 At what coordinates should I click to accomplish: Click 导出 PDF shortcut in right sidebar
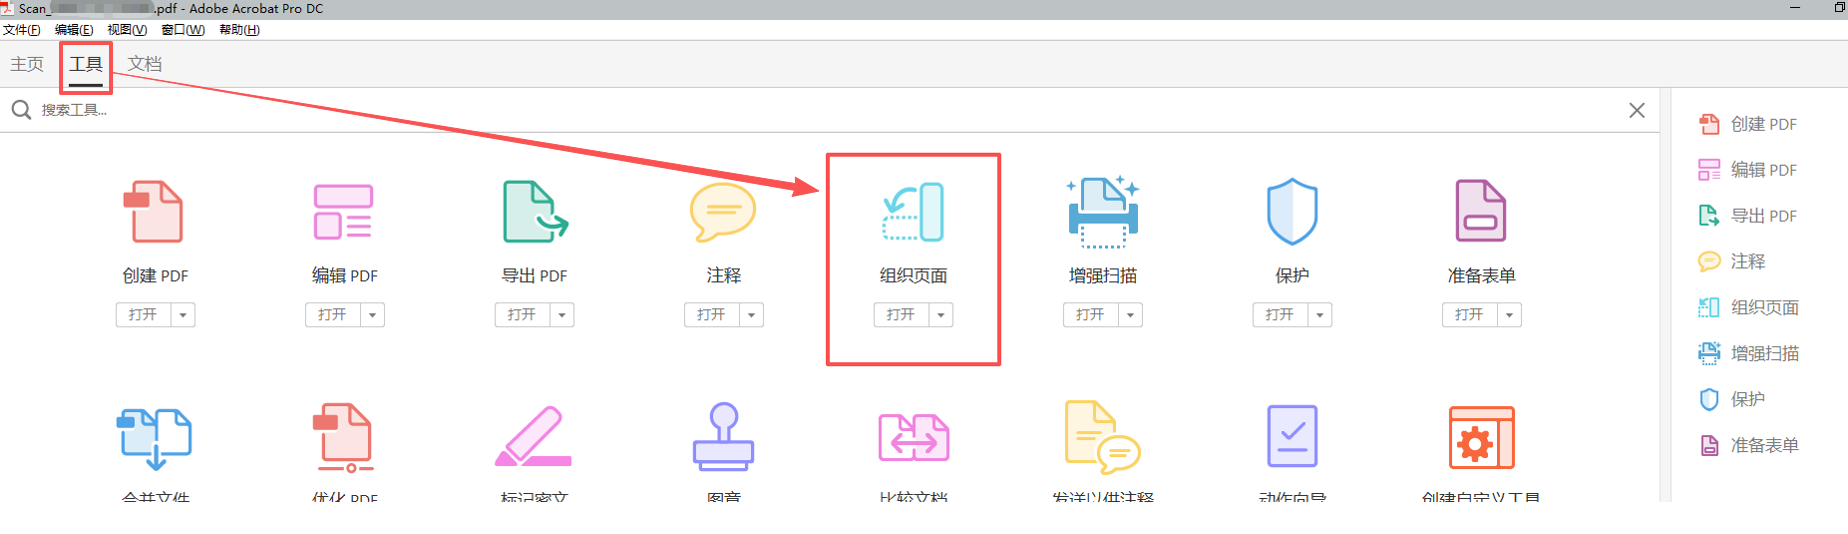[x=1748, y=216]
